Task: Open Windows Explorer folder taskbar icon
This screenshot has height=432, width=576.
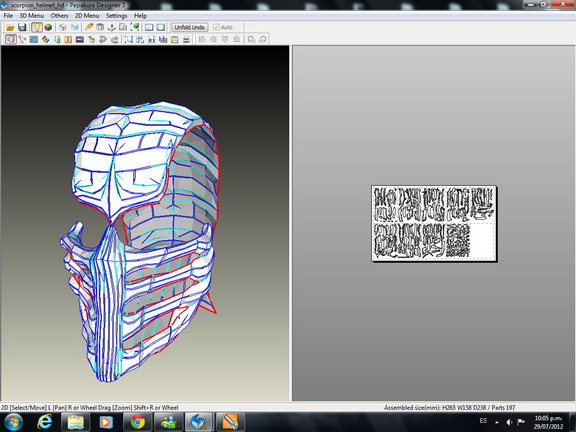Action: tap(75, 422)
